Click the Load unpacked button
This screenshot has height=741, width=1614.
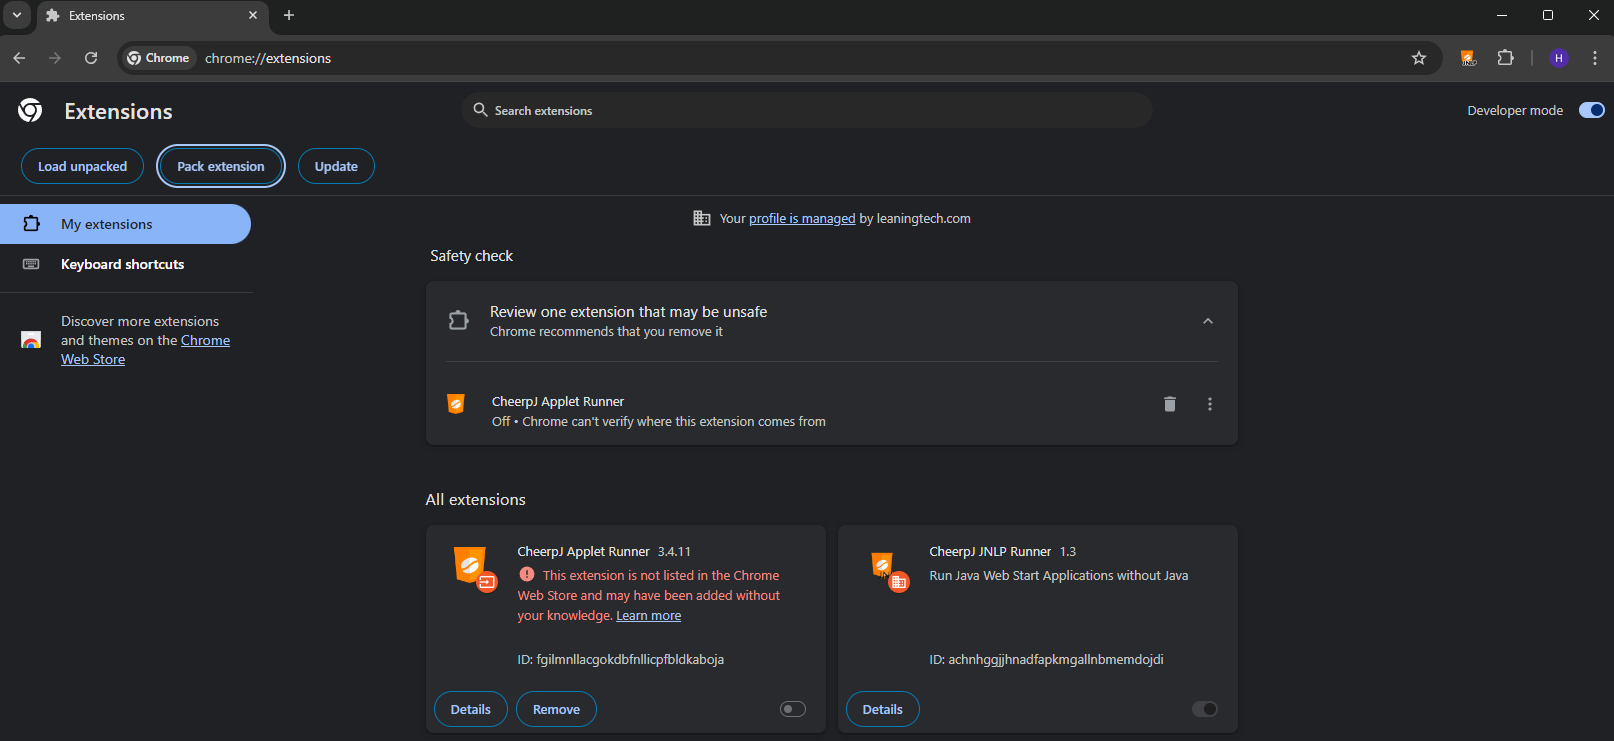82,166
